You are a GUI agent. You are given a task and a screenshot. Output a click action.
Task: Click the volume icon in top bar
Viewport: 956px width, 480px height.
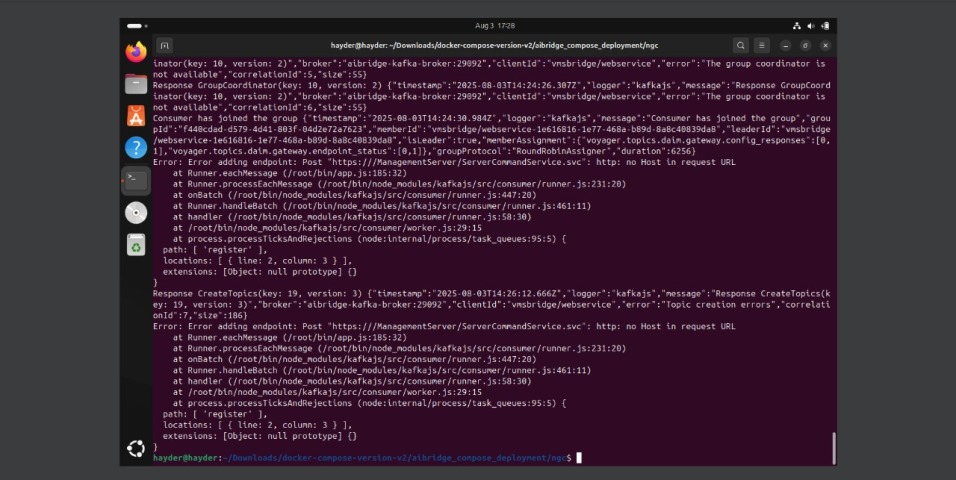[x=810, y=25]
